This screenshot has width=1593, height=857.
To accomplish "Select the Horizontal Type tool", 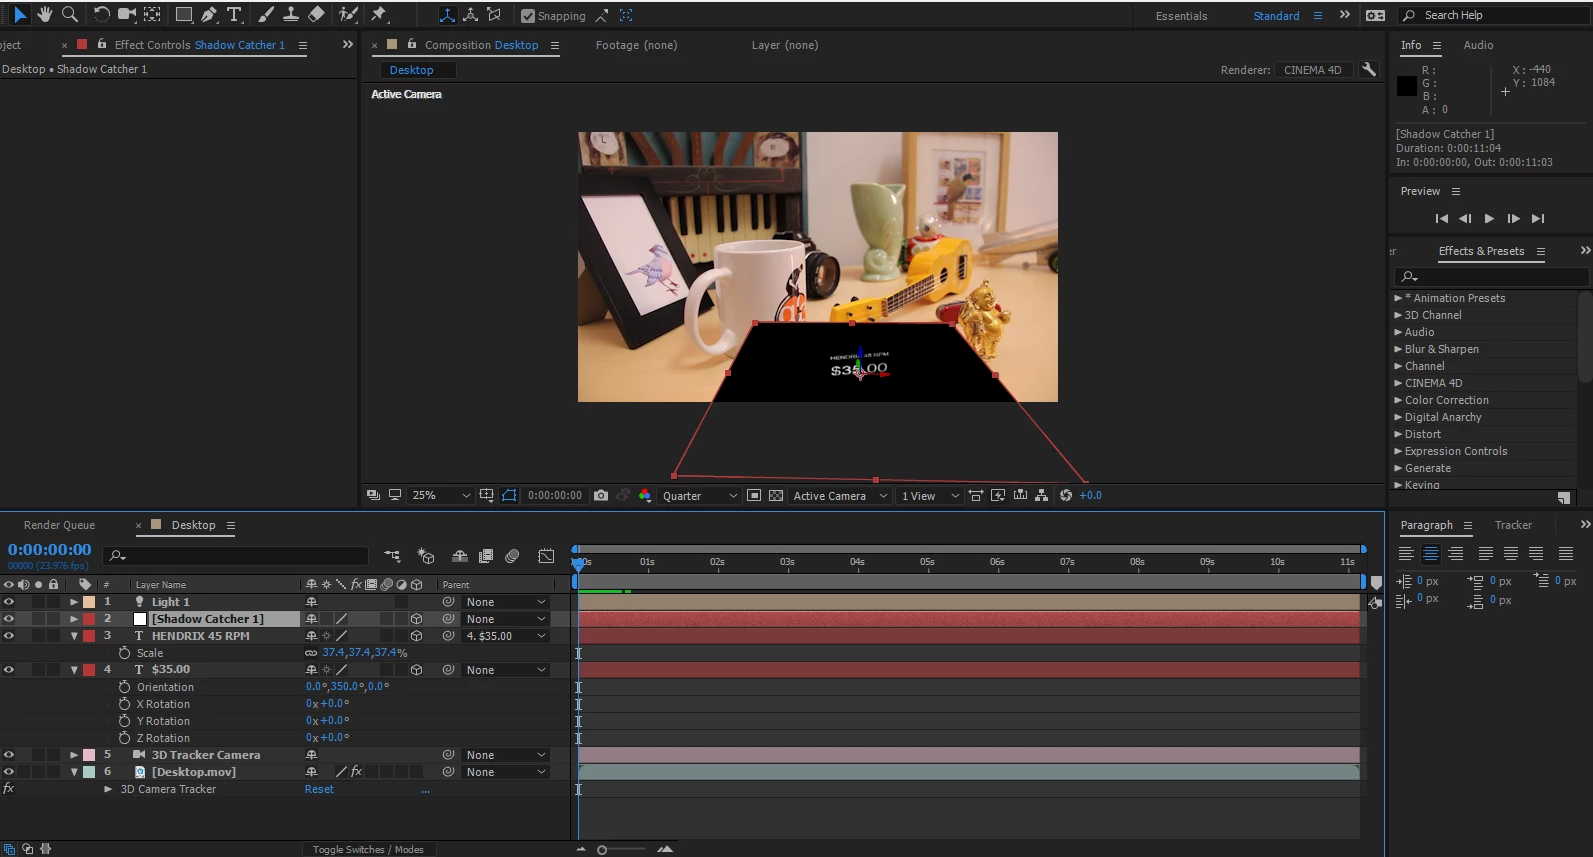I will point(234,14).
